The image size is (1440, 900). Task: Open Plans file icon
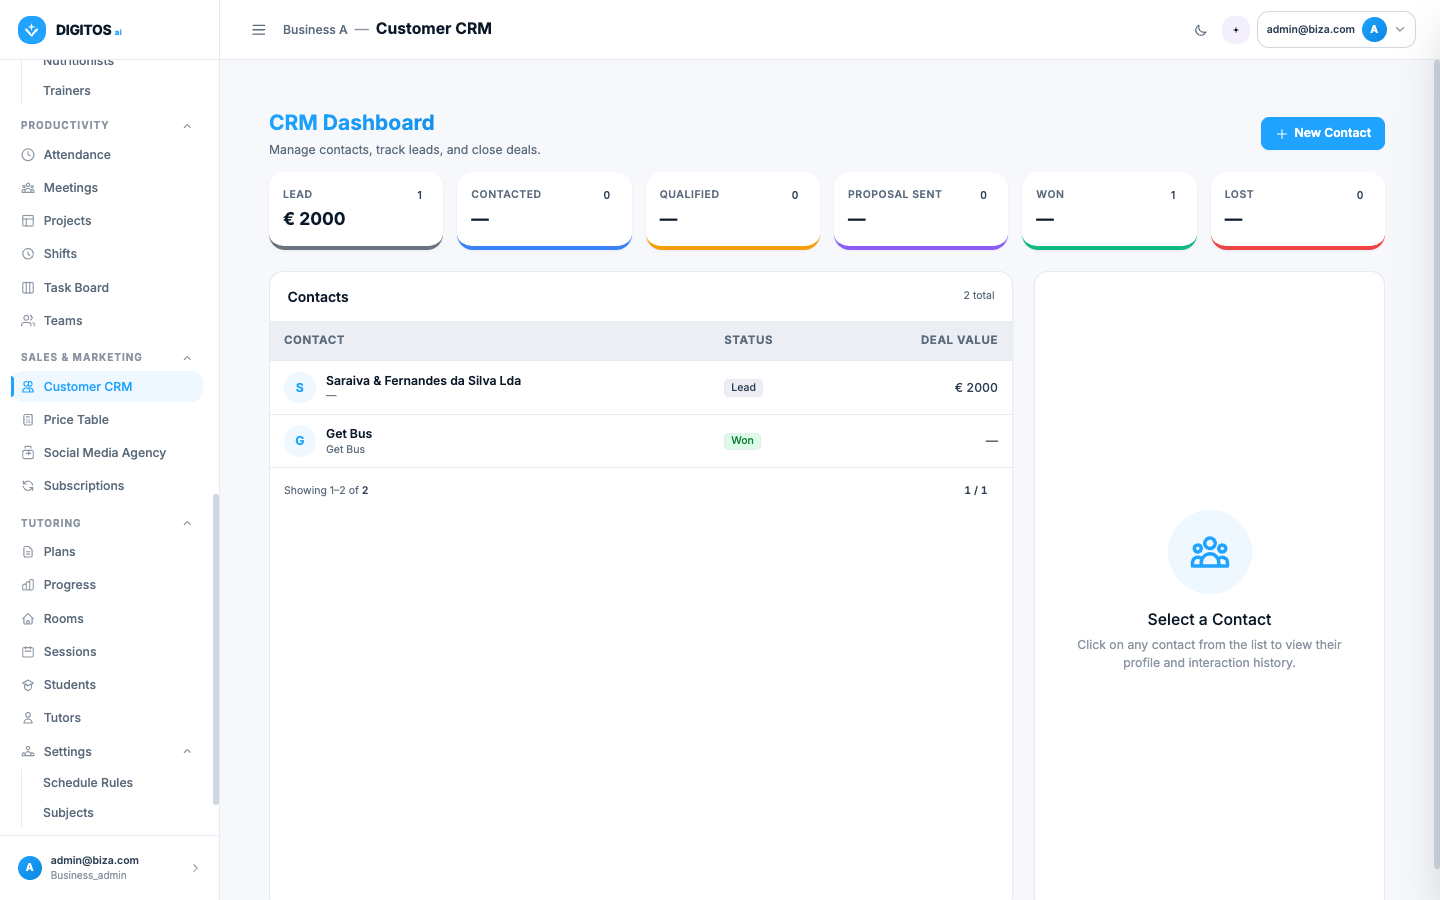point(28,552)
